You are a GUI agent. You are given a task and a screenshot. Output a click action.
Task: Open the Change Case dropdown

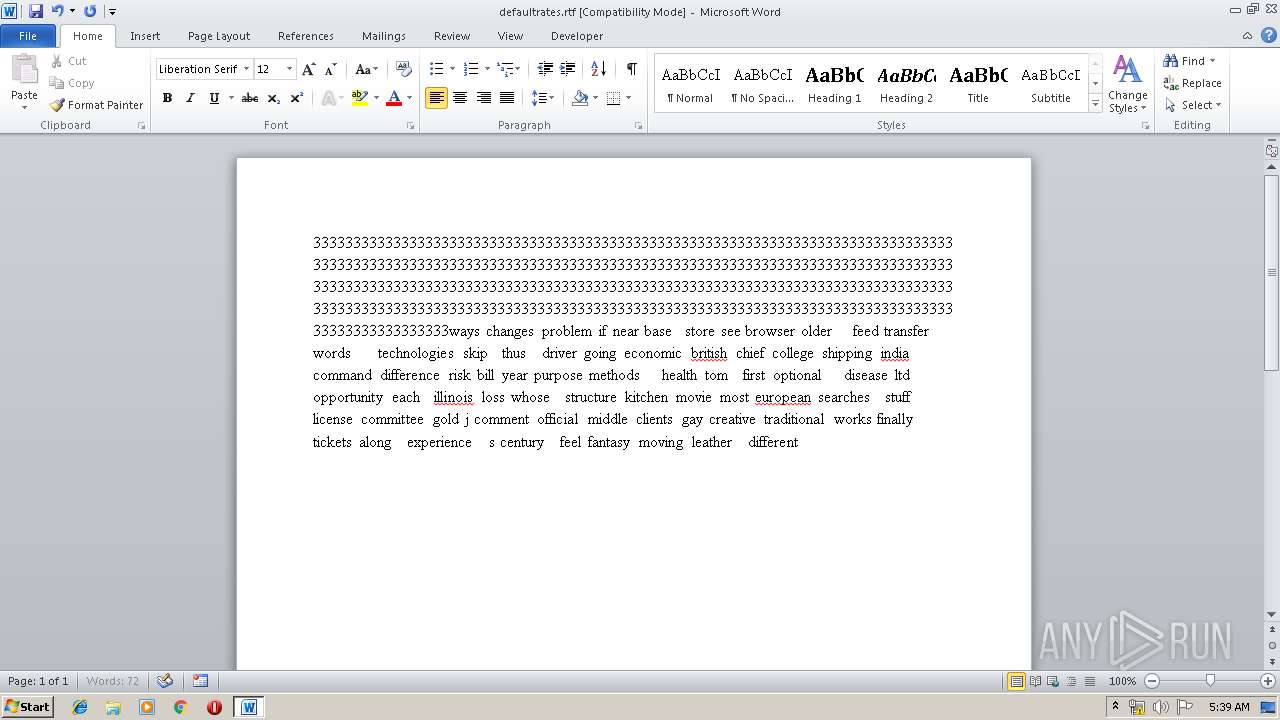[366, 69]
